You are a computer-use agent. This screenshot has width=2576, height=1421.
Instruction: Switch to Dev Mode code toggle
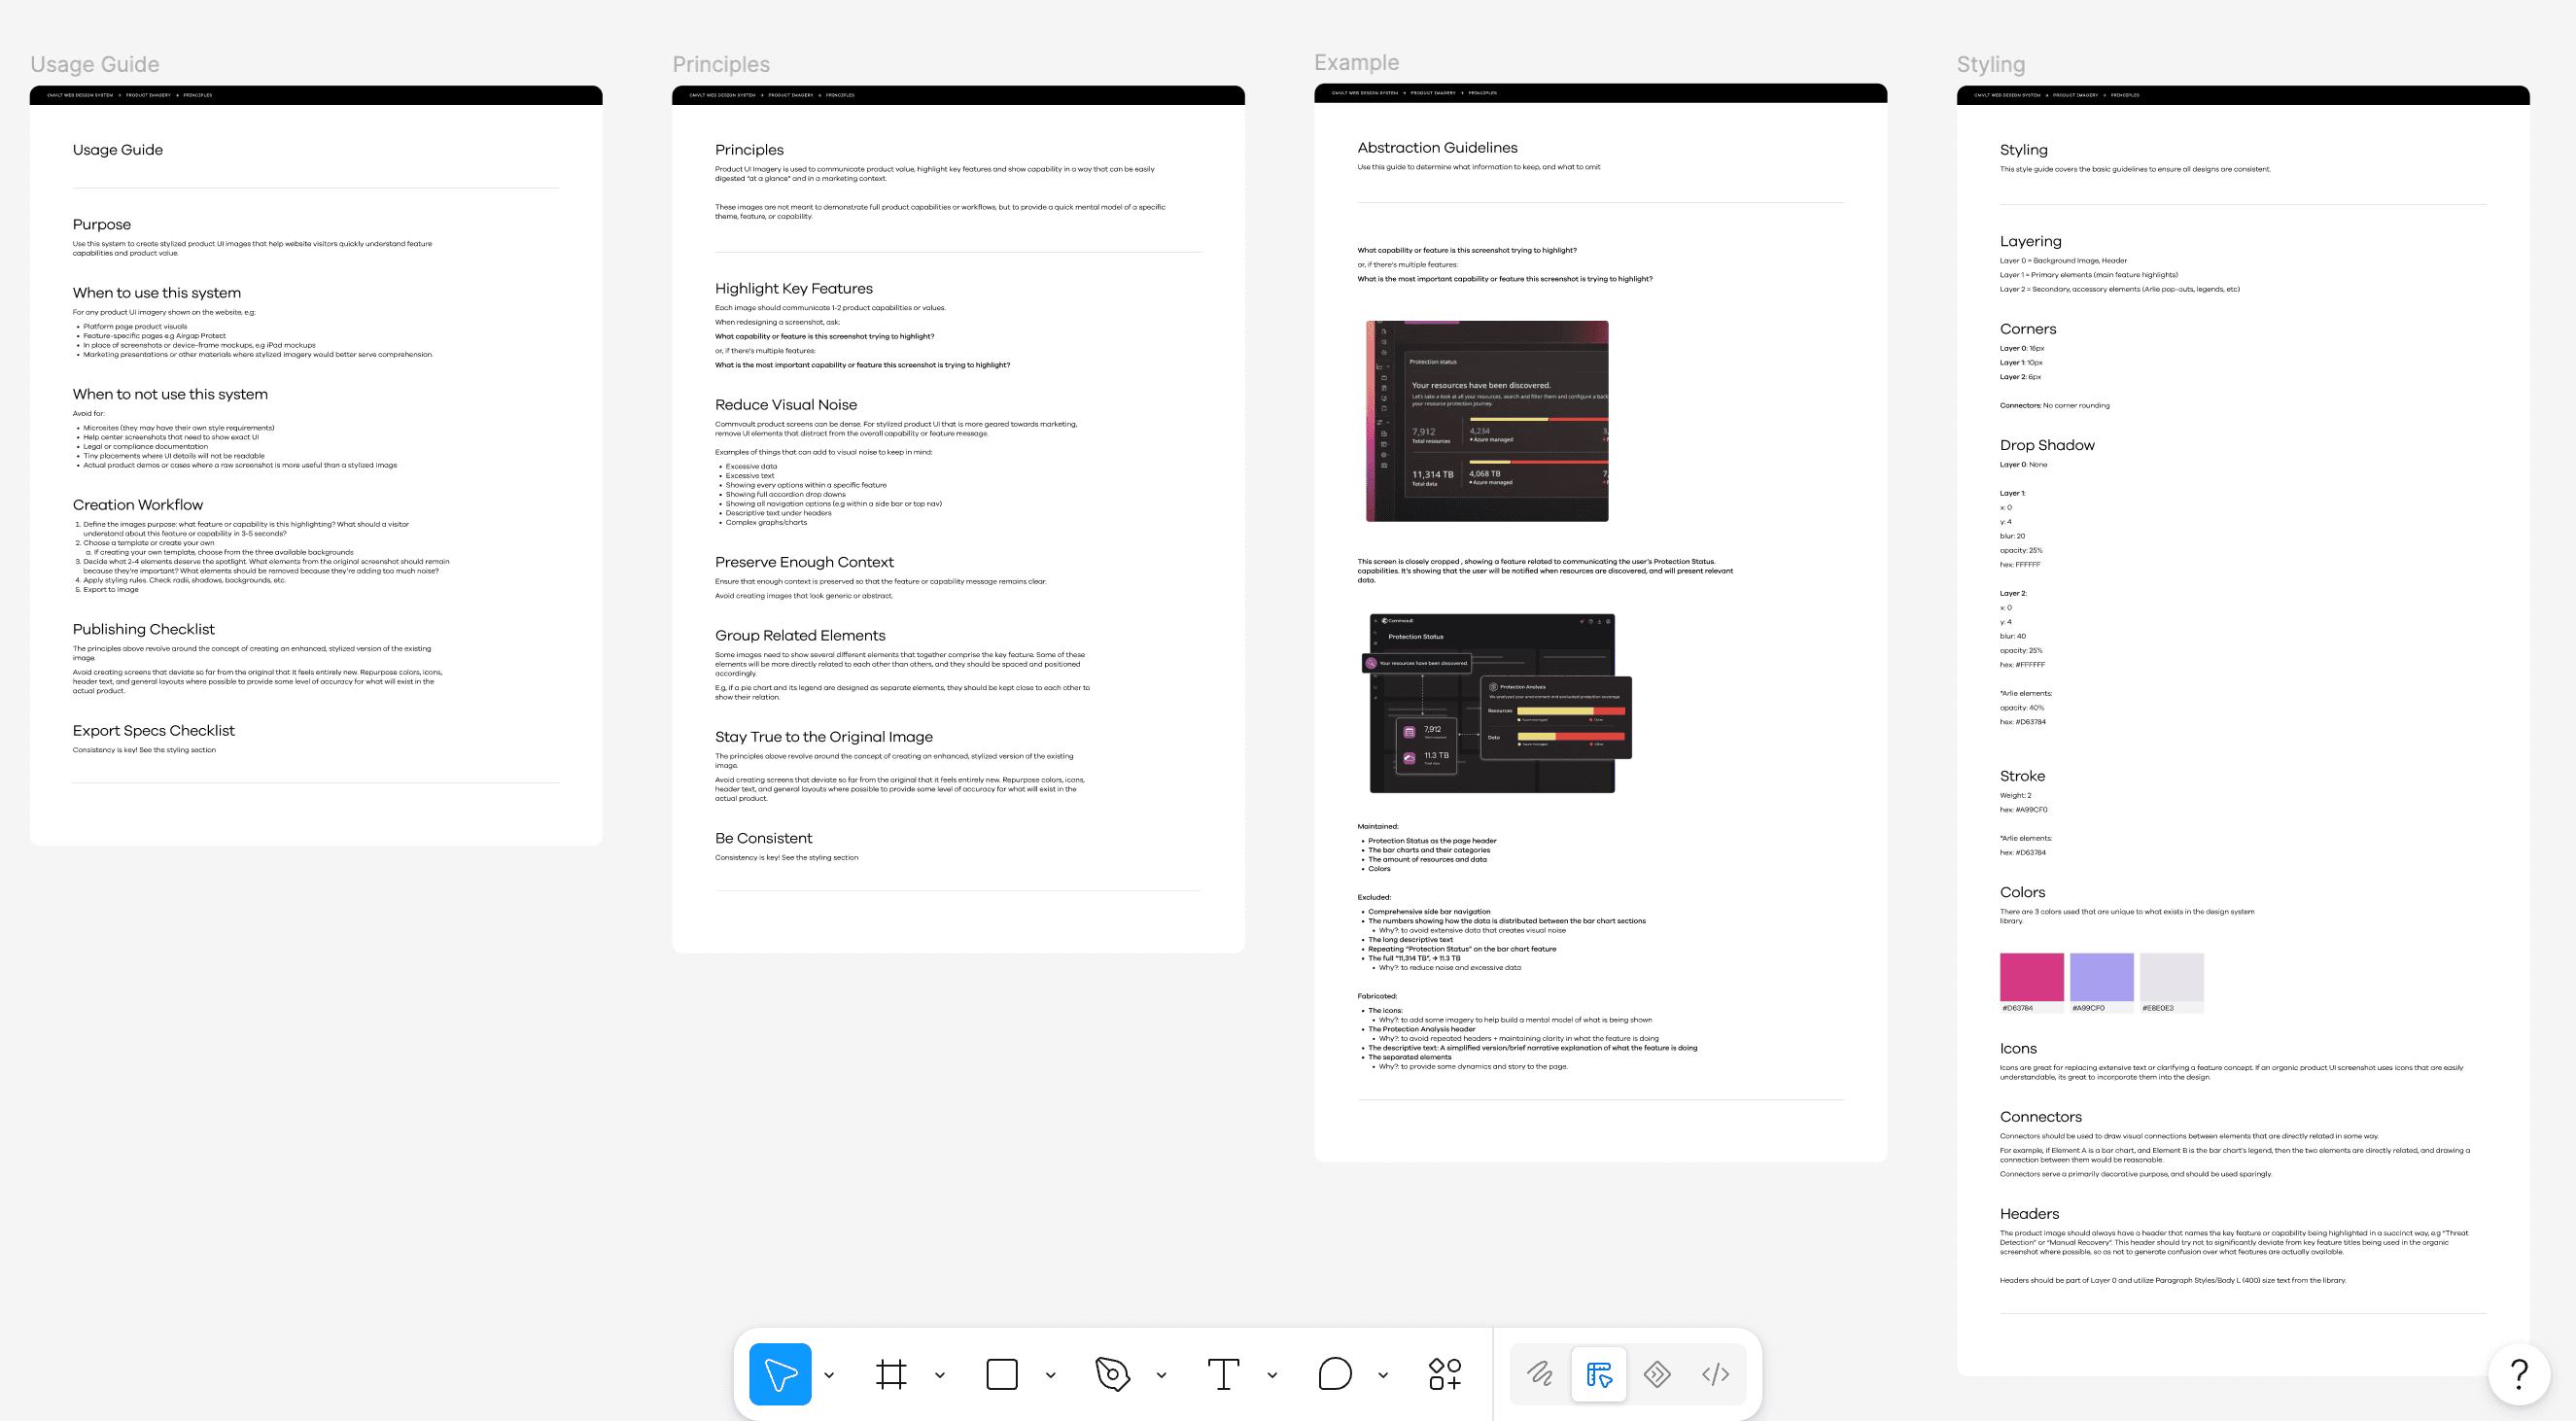1715,1374
